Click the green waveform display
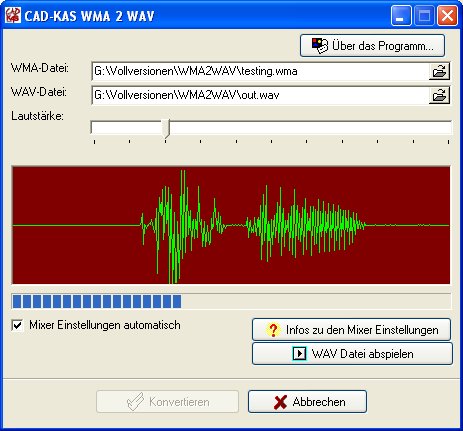 click(x=231, y=225)
